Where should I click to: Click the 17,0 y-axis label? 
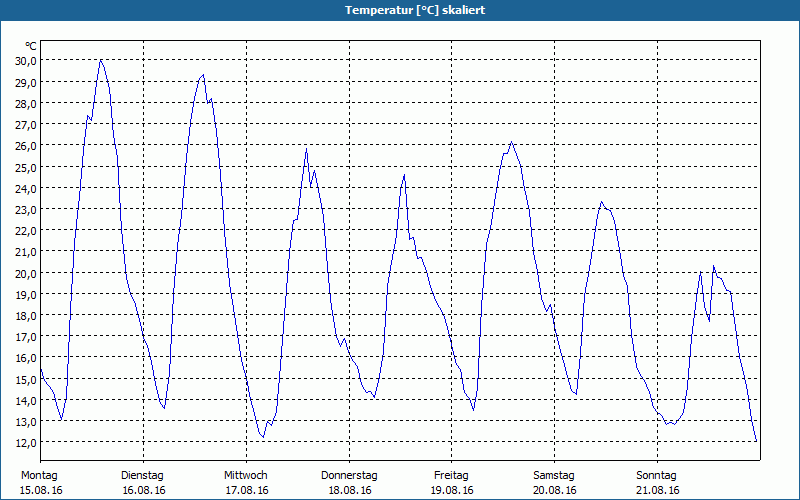tap(26, 337)
